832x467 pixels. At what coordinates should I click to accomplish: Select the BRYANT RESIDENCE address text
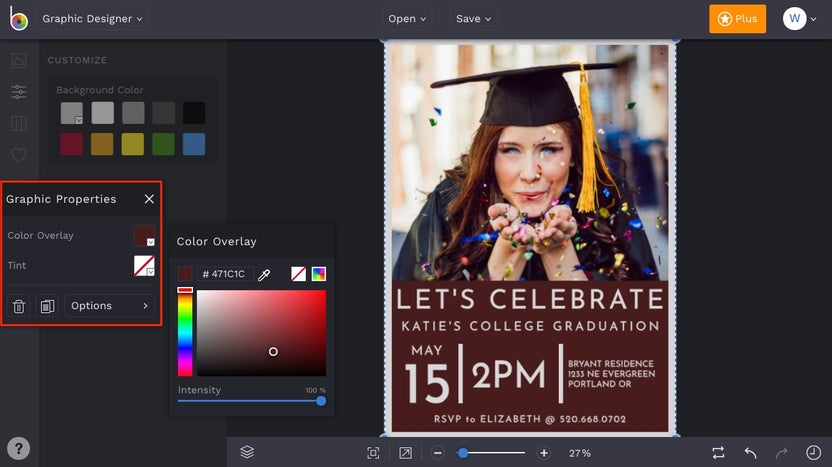click(611, 374)
